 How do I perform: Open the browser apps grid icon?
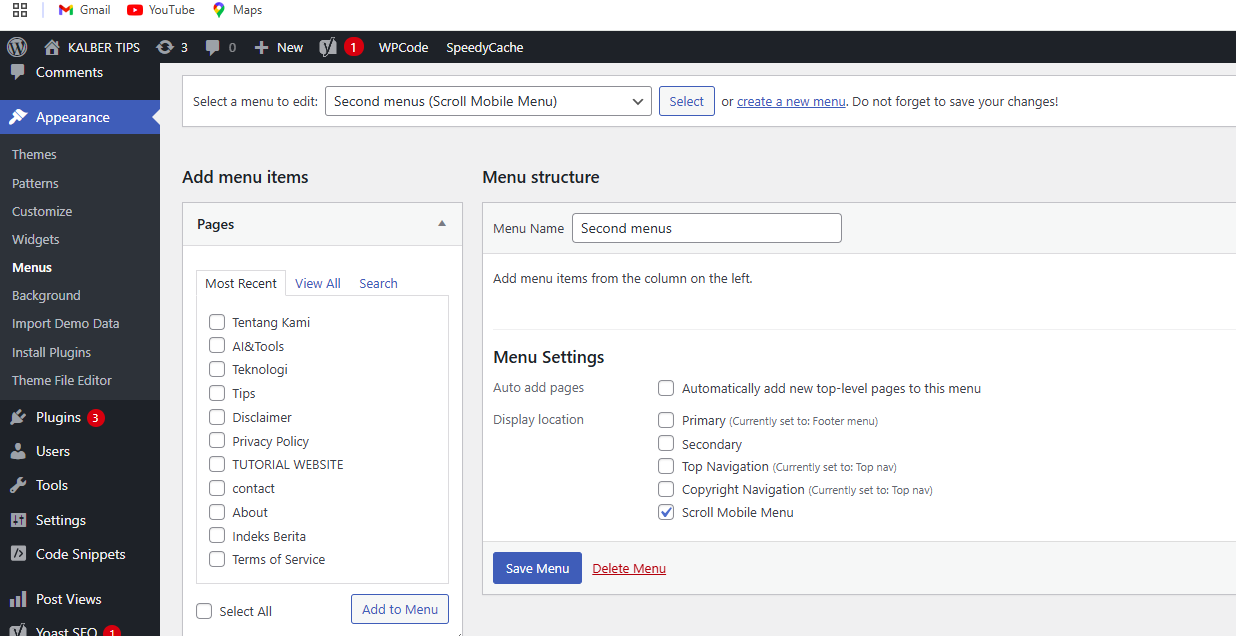pyautogui.click(x=20, y=10)
